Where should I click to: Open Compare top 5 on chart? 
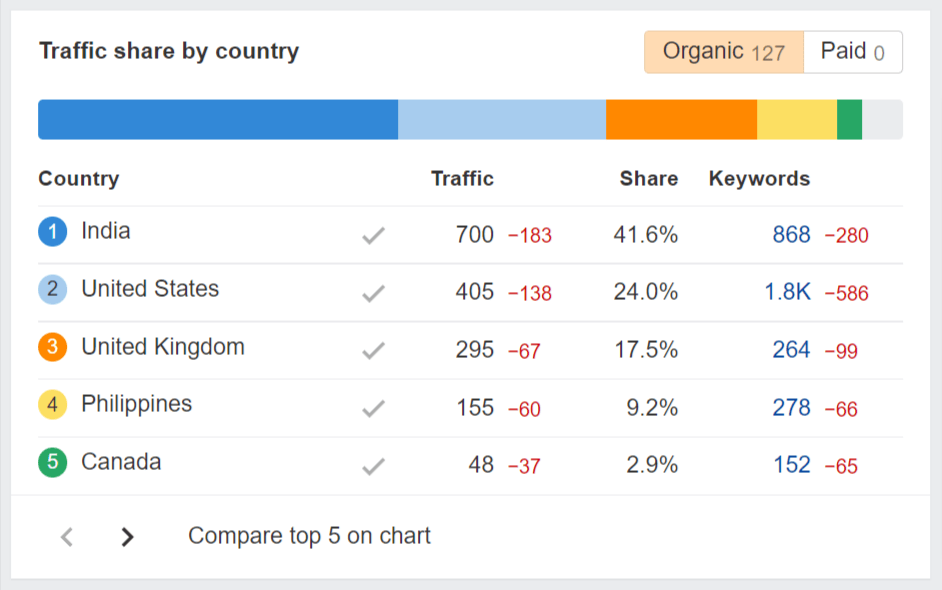coord(307,536)
